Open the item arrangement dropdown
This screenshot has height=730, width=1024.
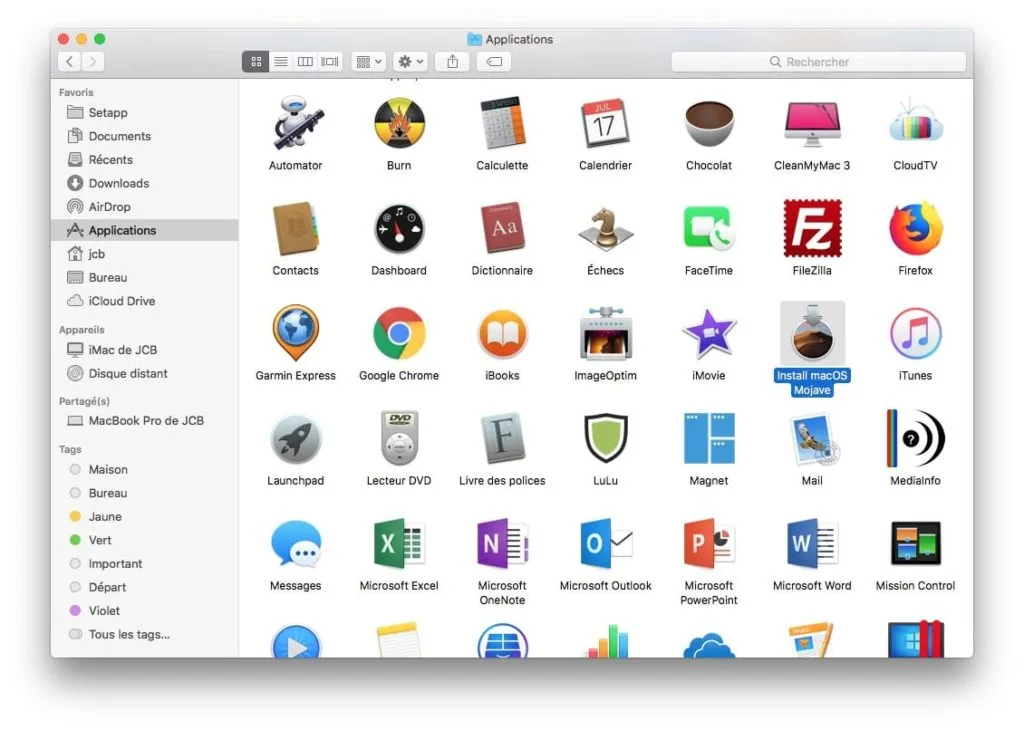369,62
